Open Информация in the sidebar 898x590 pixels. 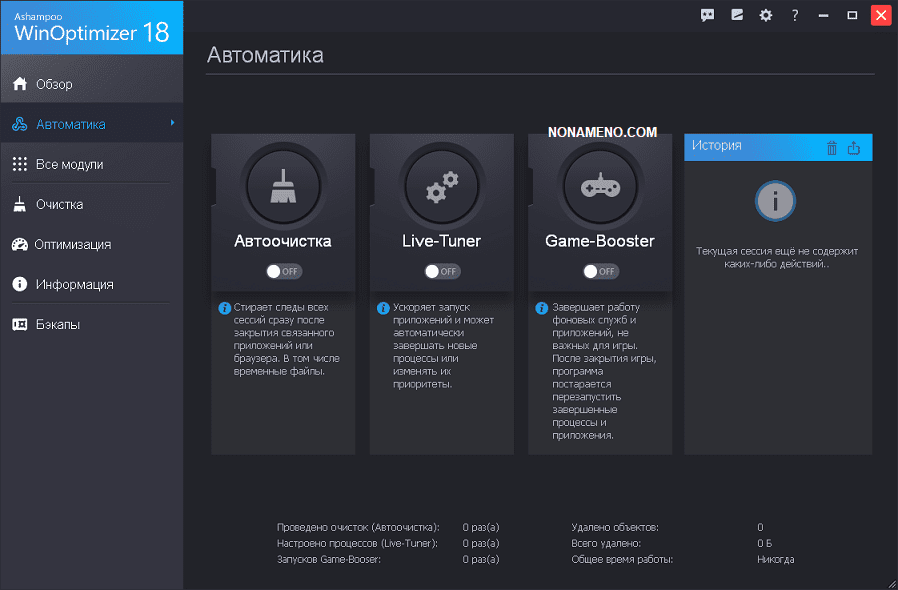pyautogui.click(x=75, y=284)
